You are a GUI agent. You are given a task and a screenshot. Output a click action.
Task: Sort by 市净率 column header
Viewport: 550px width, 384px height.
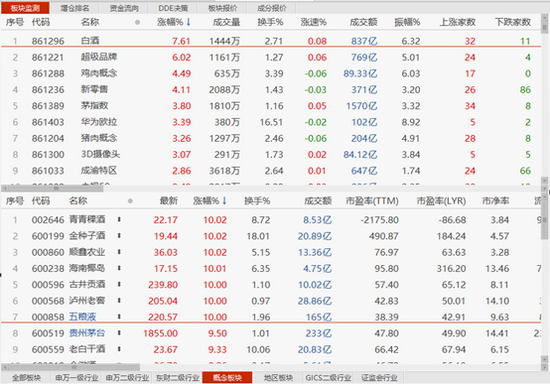point(495,201)
